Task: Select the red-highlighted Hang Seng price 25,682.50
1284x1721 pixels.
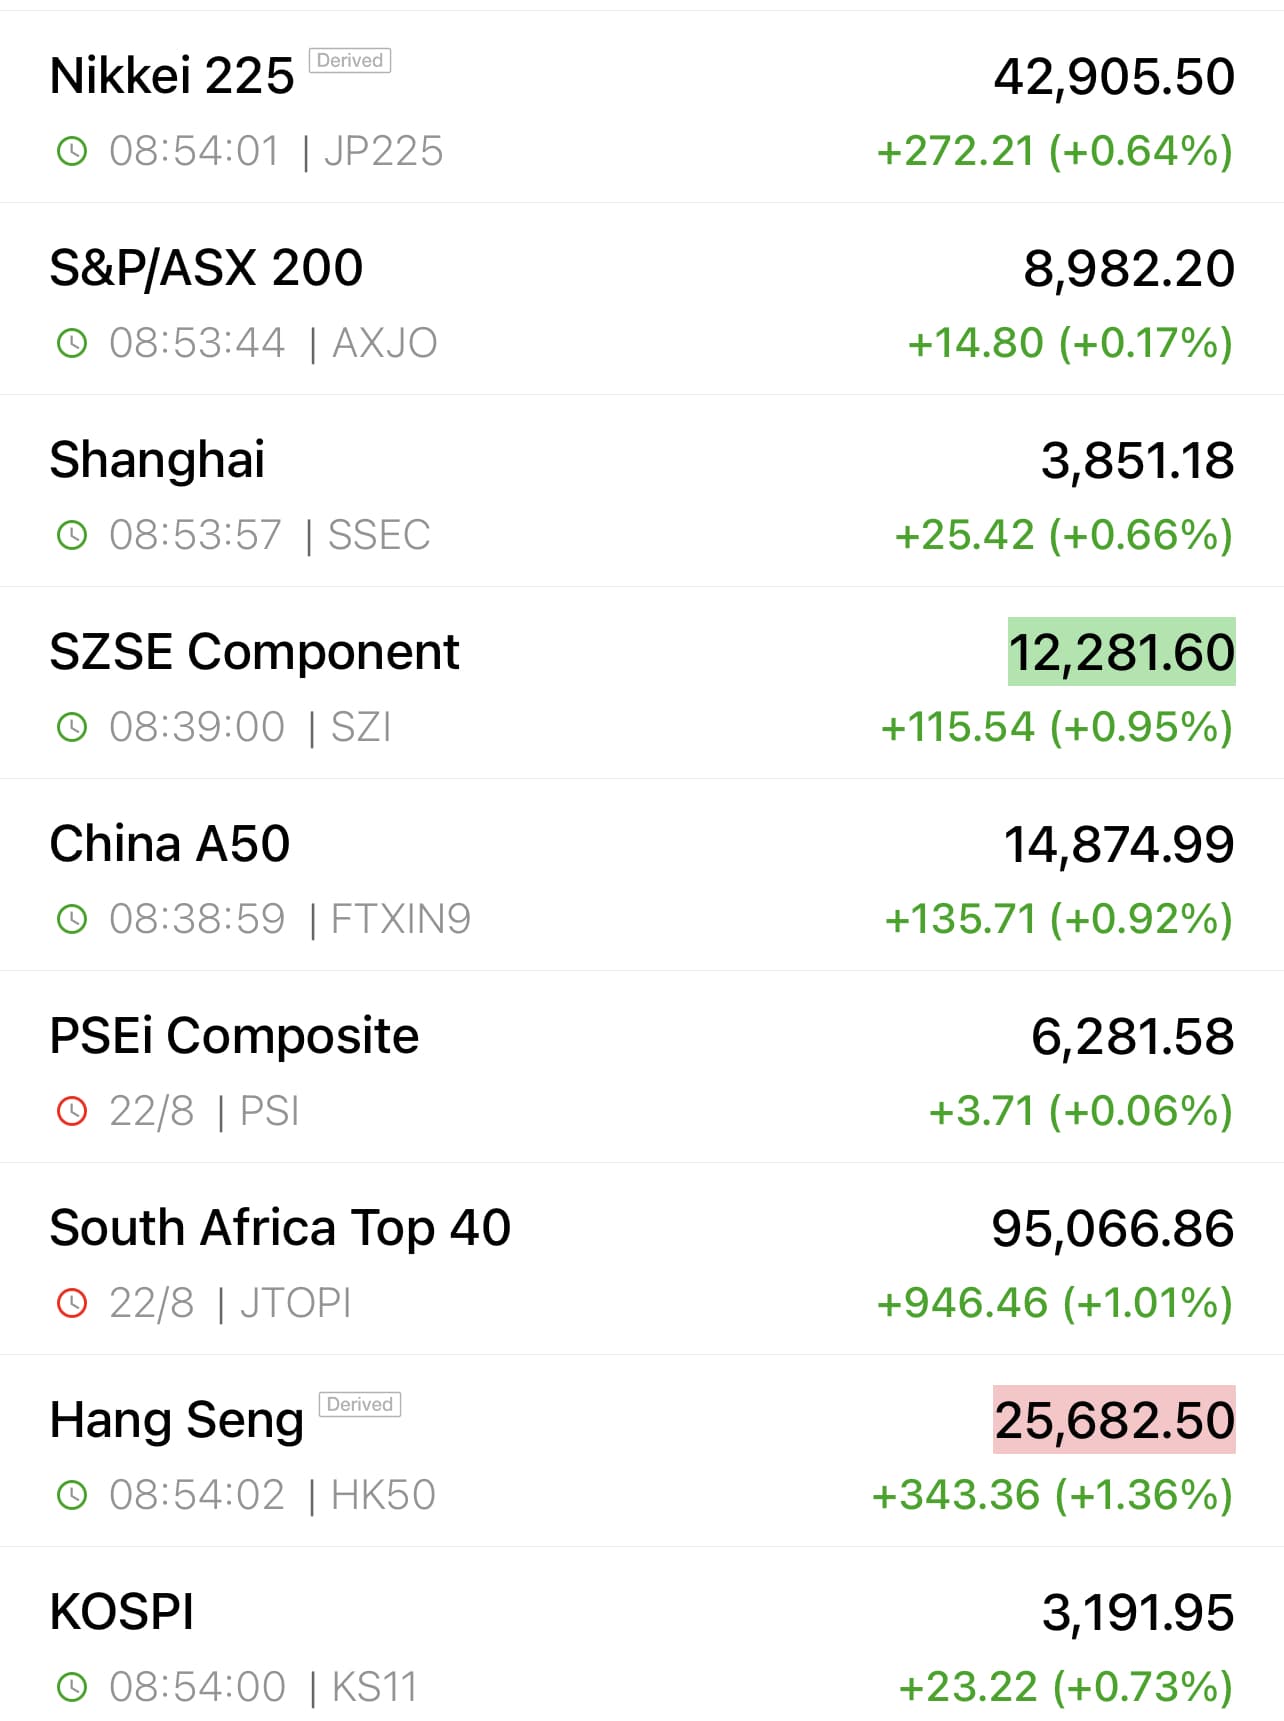Action: [1114, 1420]
